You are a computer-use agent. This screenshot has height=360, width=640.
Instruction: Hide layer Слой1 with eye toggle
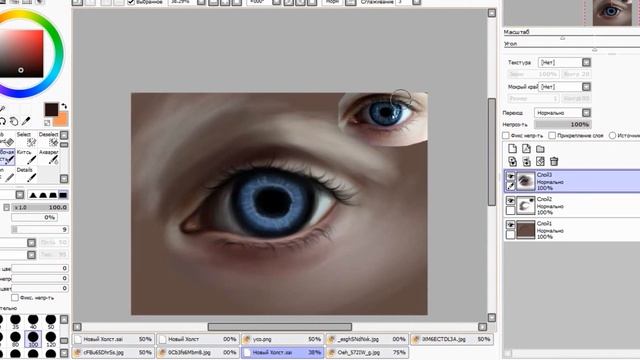coord(510,225)
